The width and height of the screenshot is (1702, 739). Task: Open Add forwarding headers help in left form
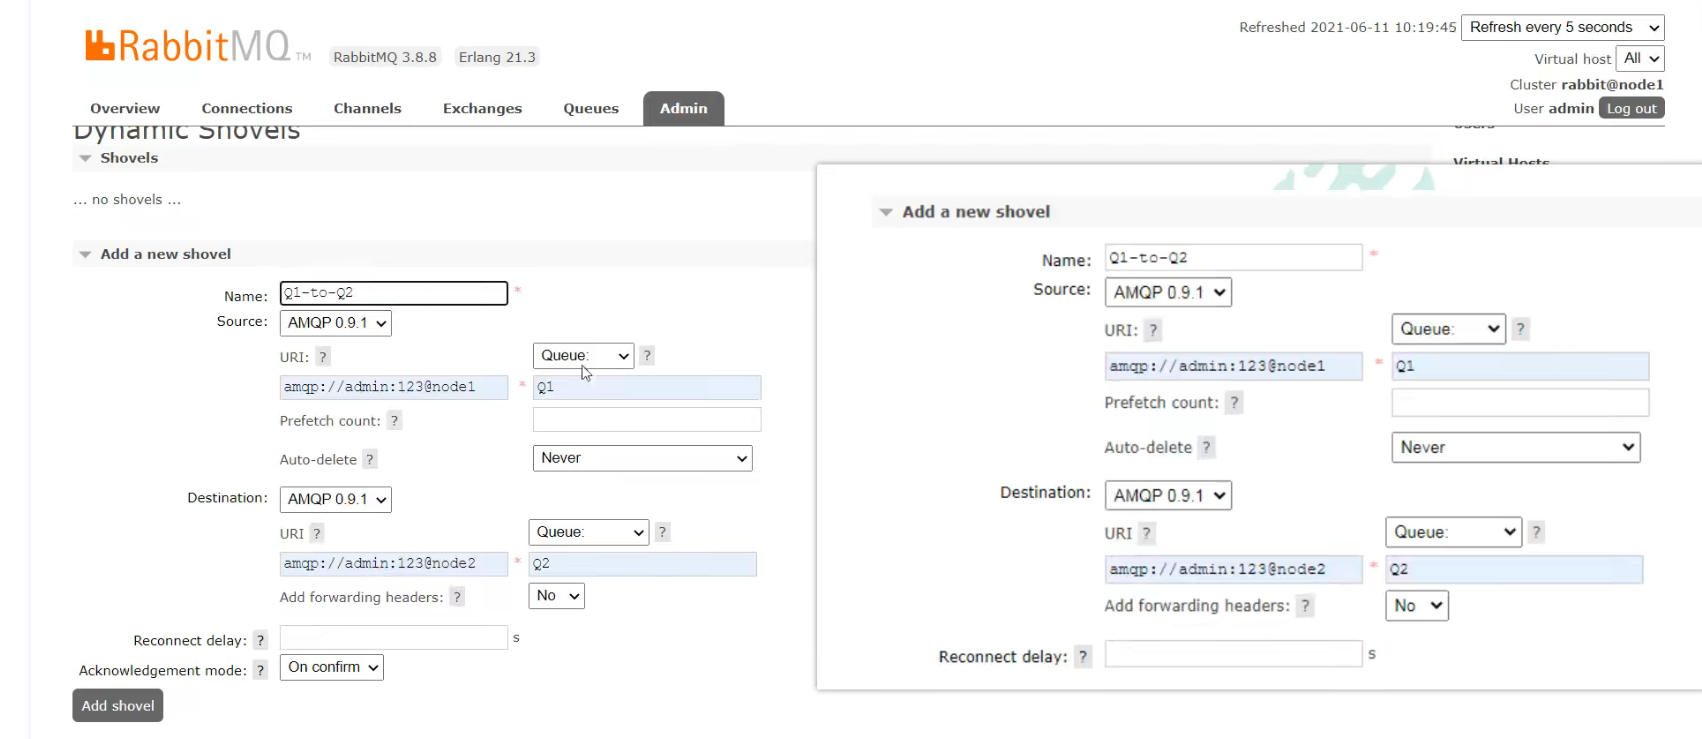point(457,597)
